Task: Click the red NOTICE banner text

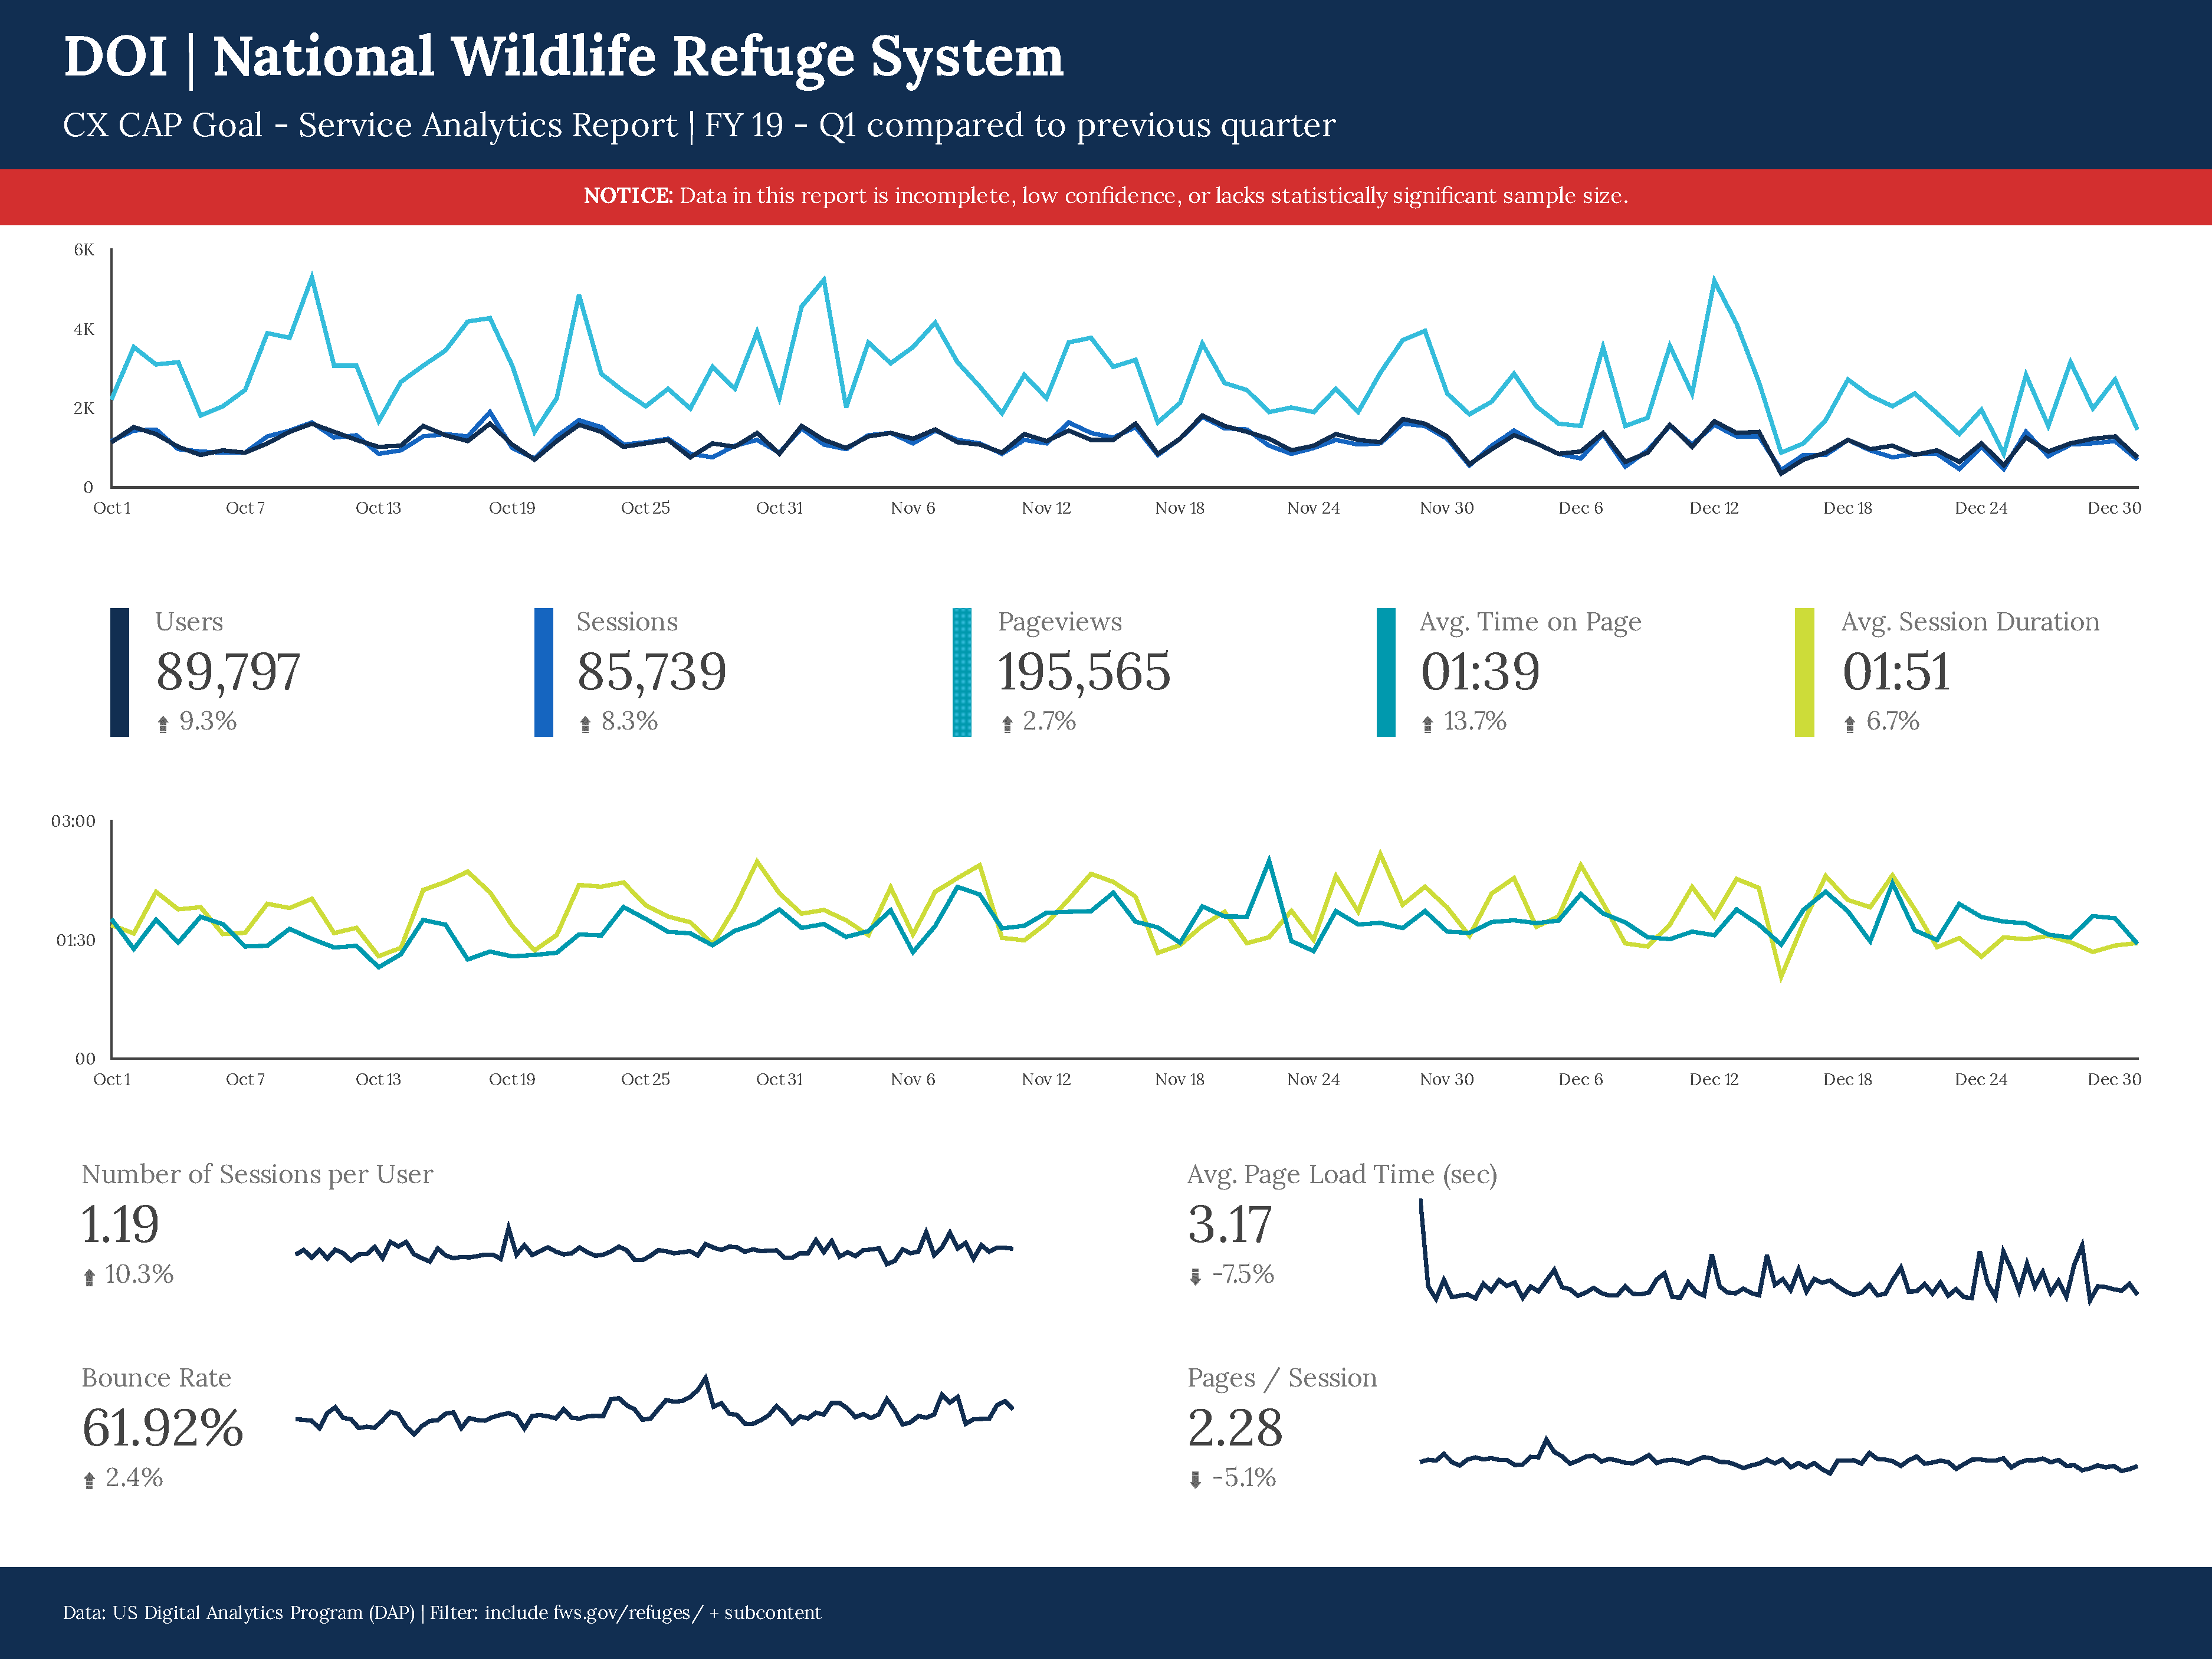Action: pyautogui.click(x=1106, y=196)
